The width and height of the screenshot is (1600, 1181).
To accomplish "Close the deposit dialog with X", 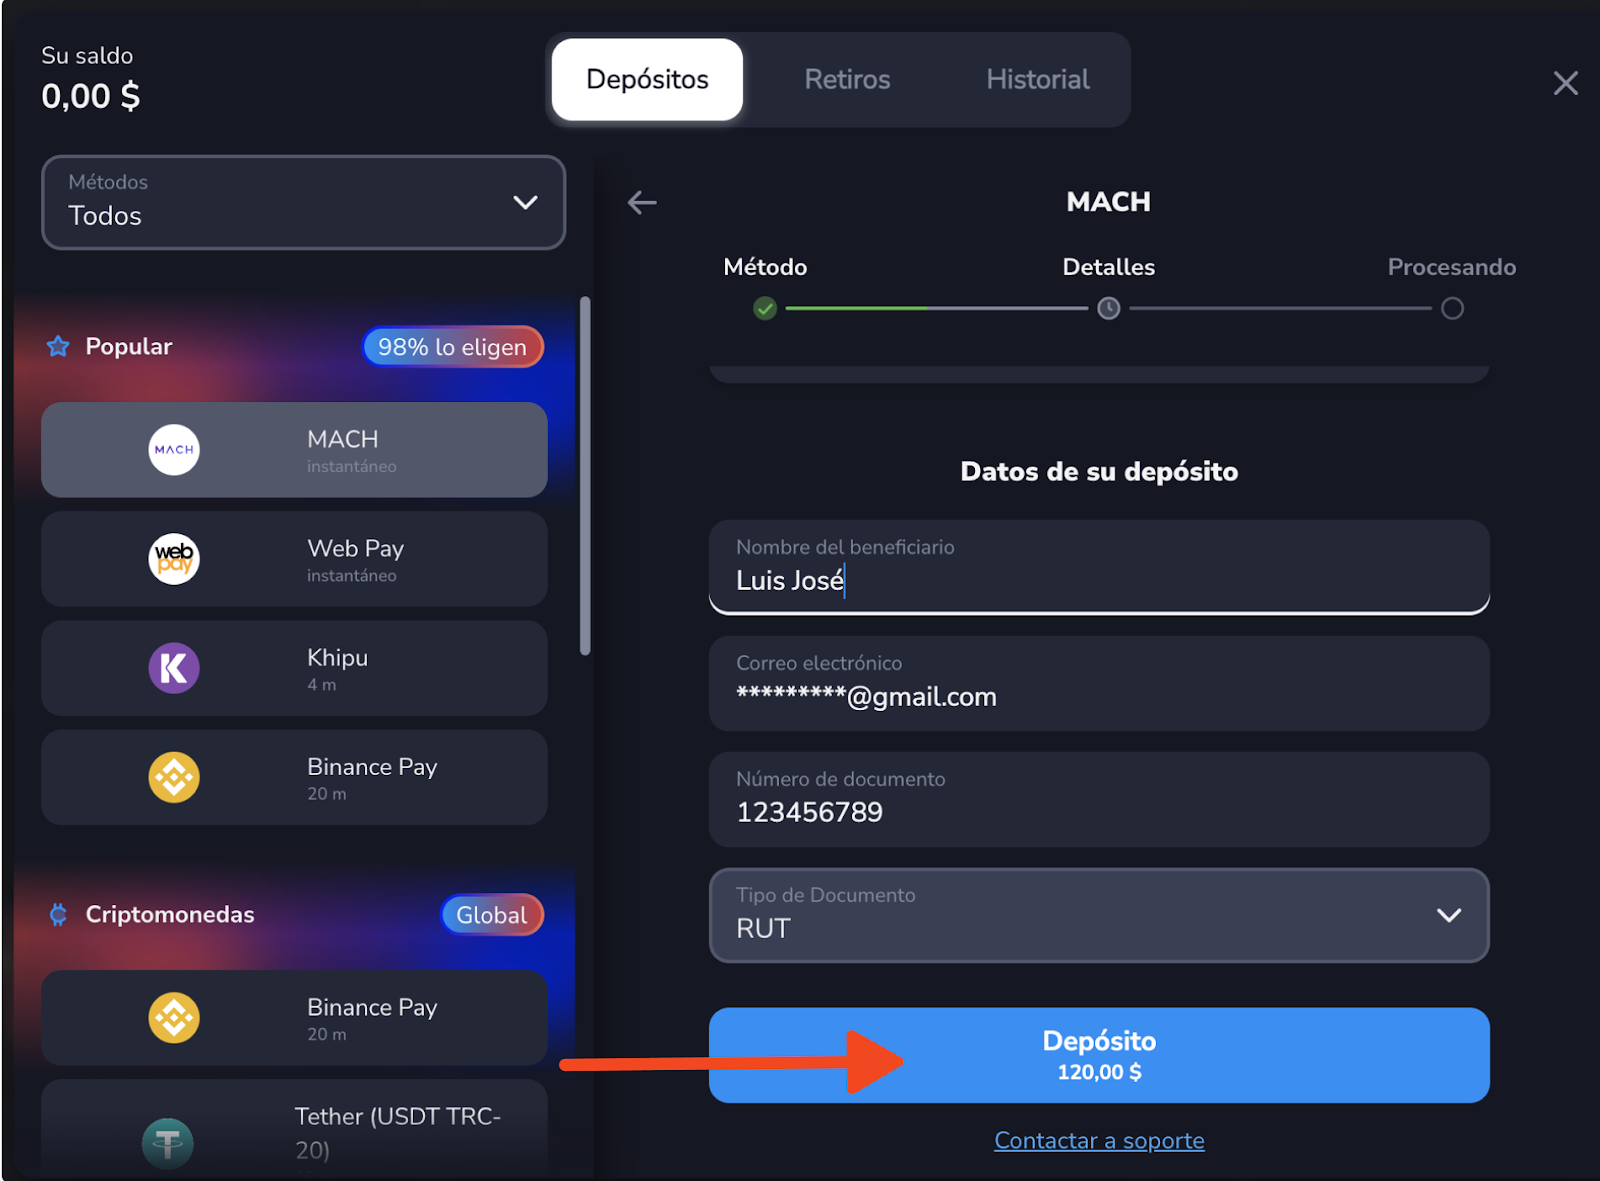I will pos(1565,83).
